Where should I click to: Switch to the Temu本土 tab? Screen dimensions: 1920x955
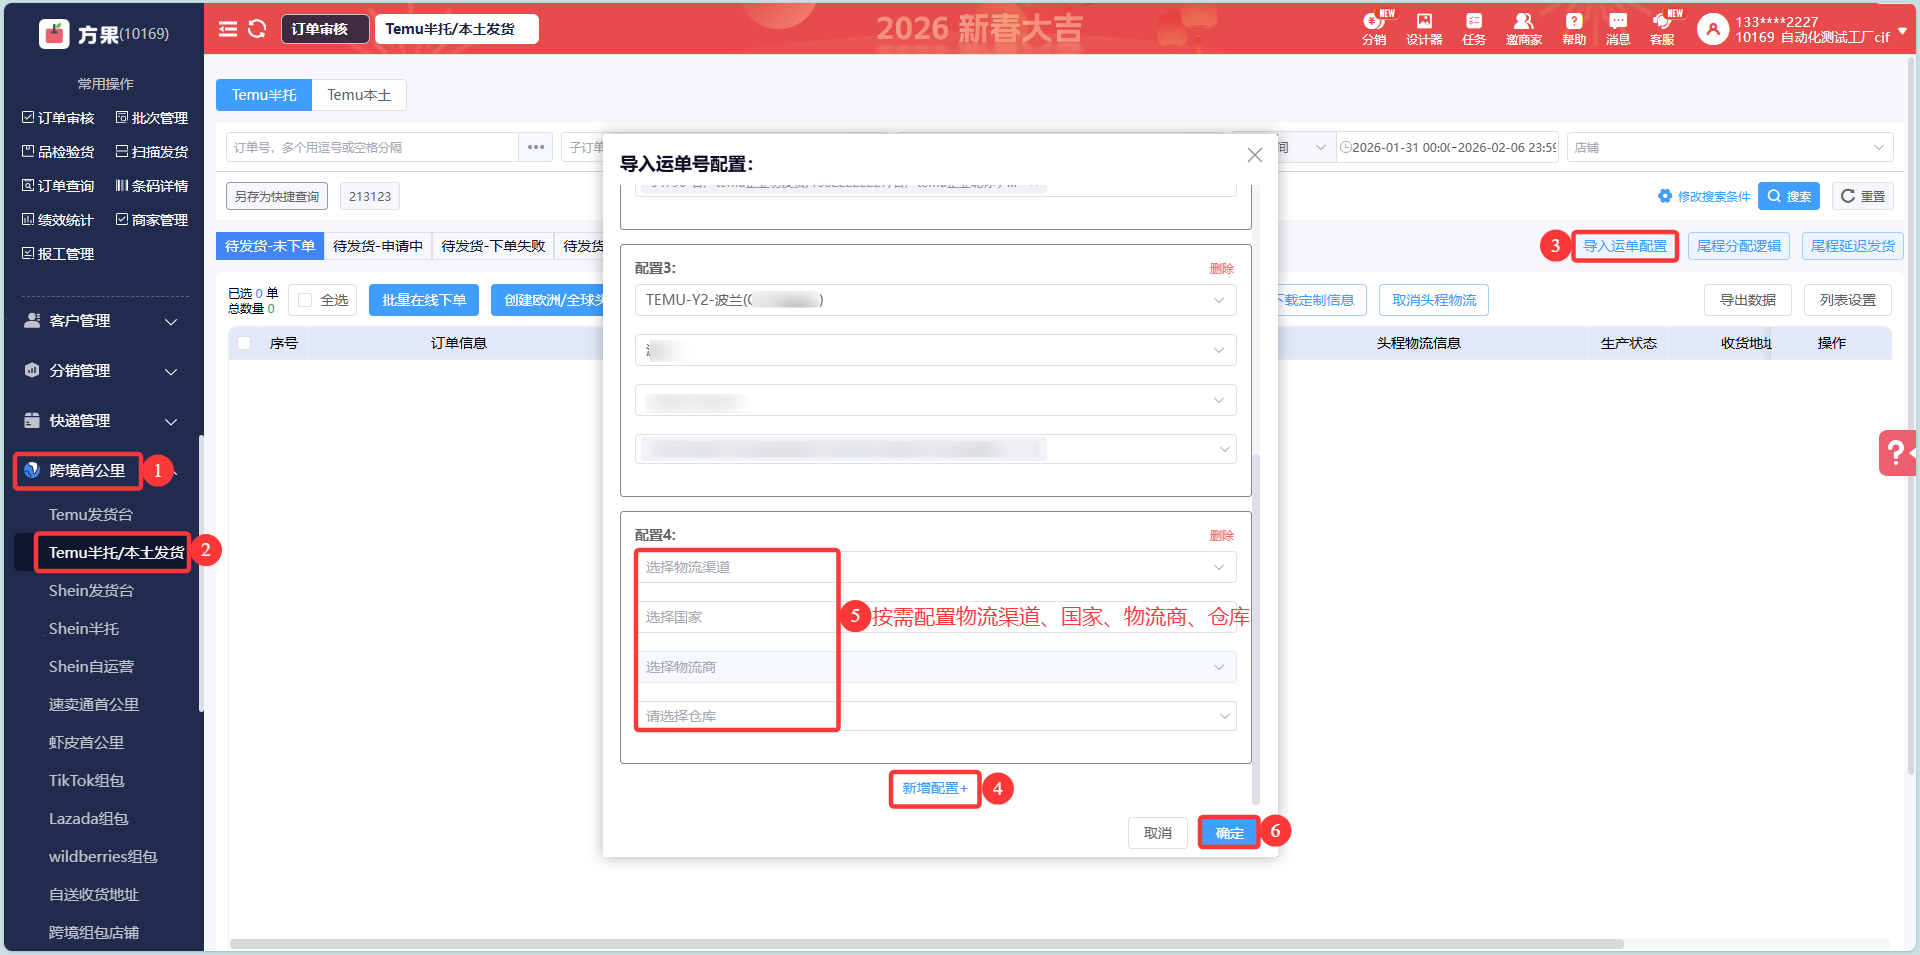(x=359, y=95)
